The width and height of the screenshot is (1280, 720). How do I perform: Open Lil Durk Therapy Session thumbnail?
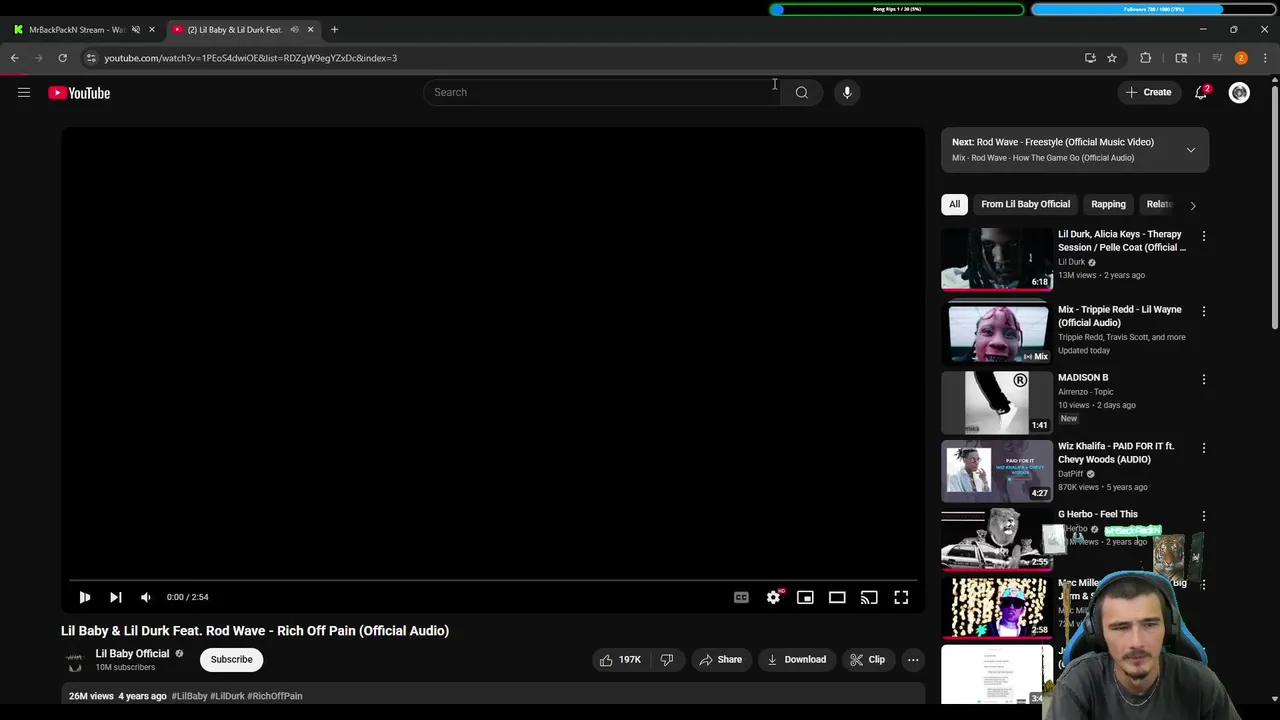coord(997,258)
